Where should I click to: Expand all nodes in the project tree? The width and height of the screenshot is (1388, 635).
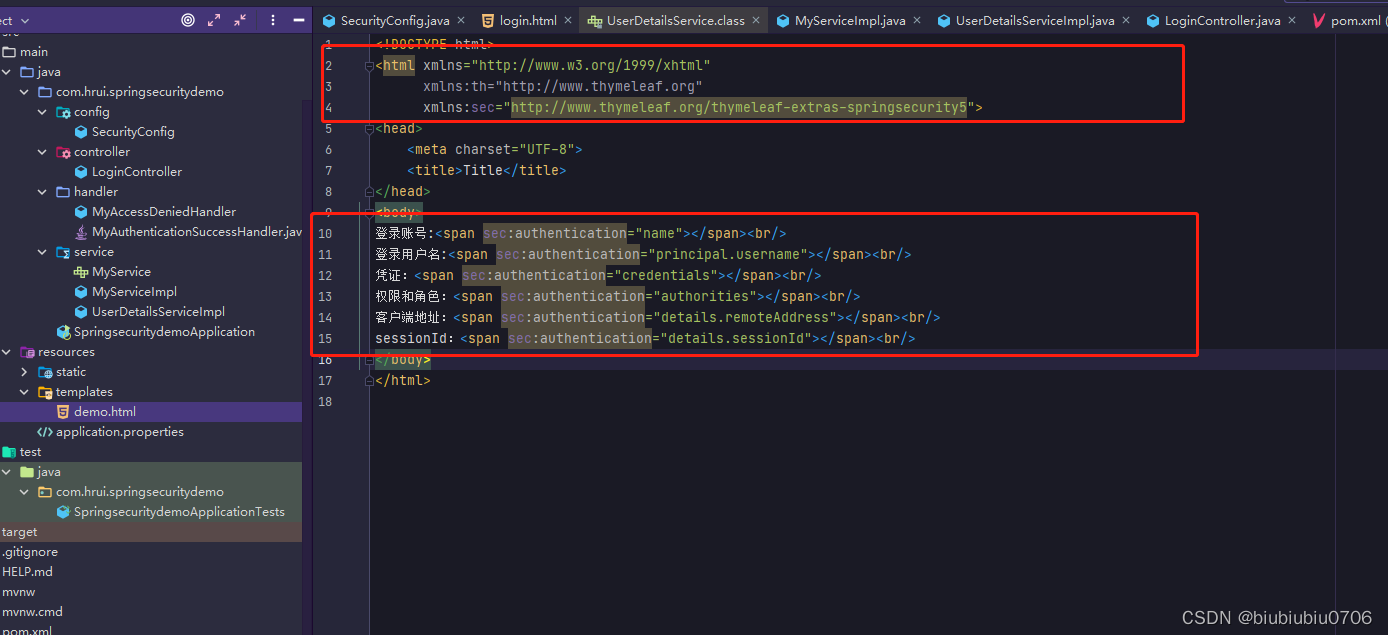point(214,20)
